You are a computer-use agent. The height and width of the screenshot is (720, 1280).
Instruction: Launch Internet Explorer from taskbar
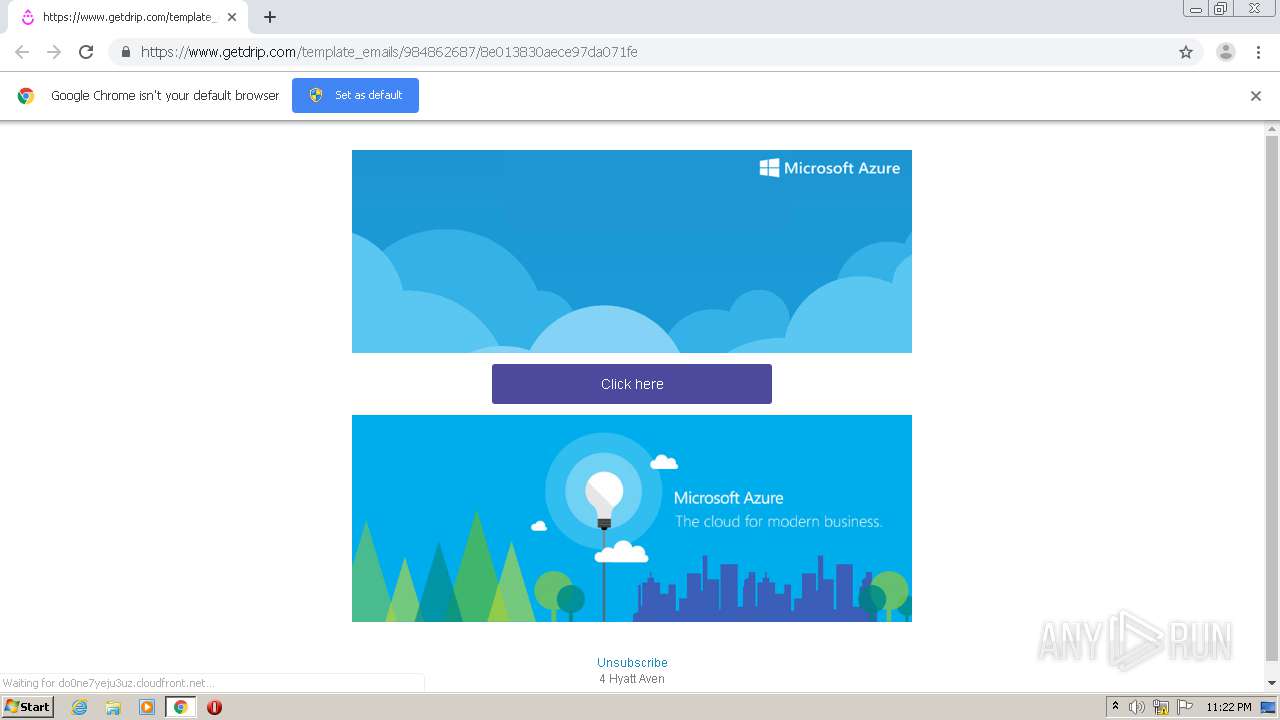80,707
